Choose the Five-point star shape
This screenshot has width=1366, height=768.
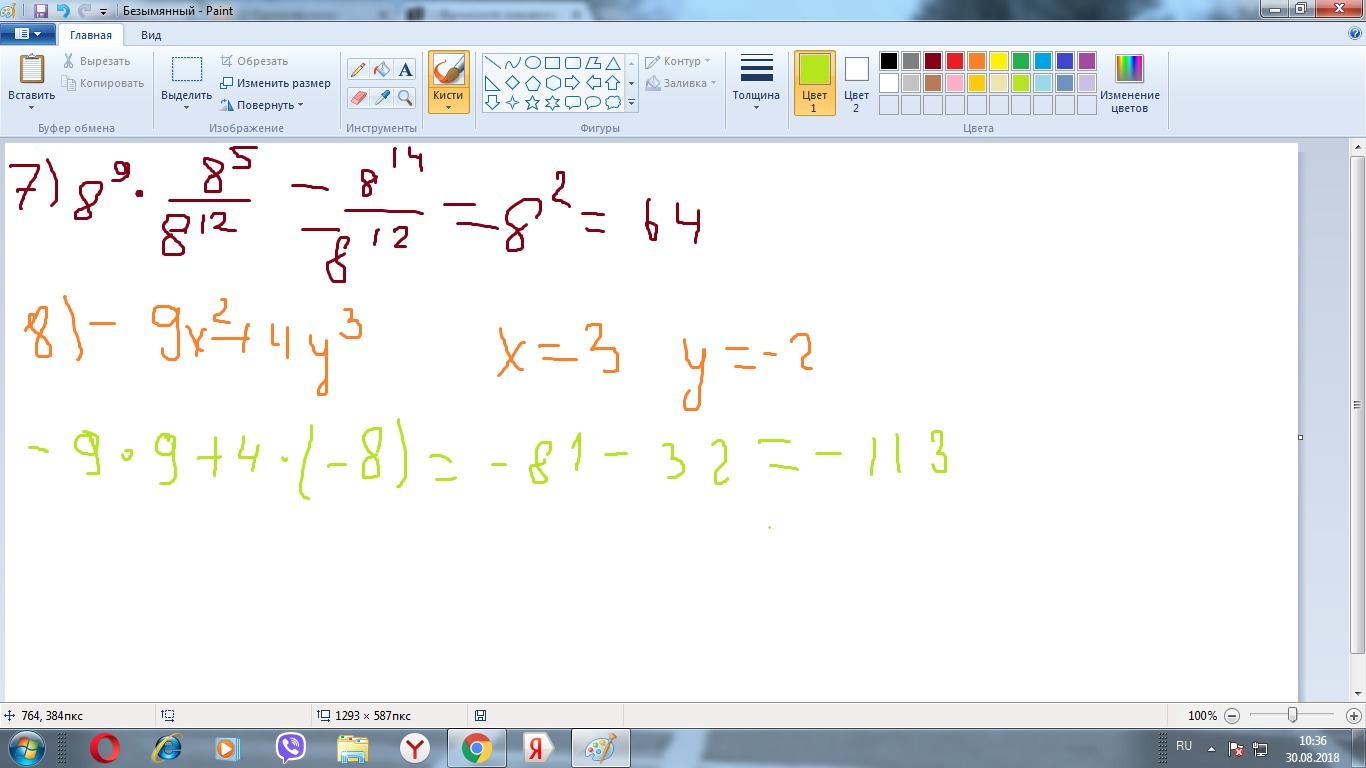click(x=533, y=102)
